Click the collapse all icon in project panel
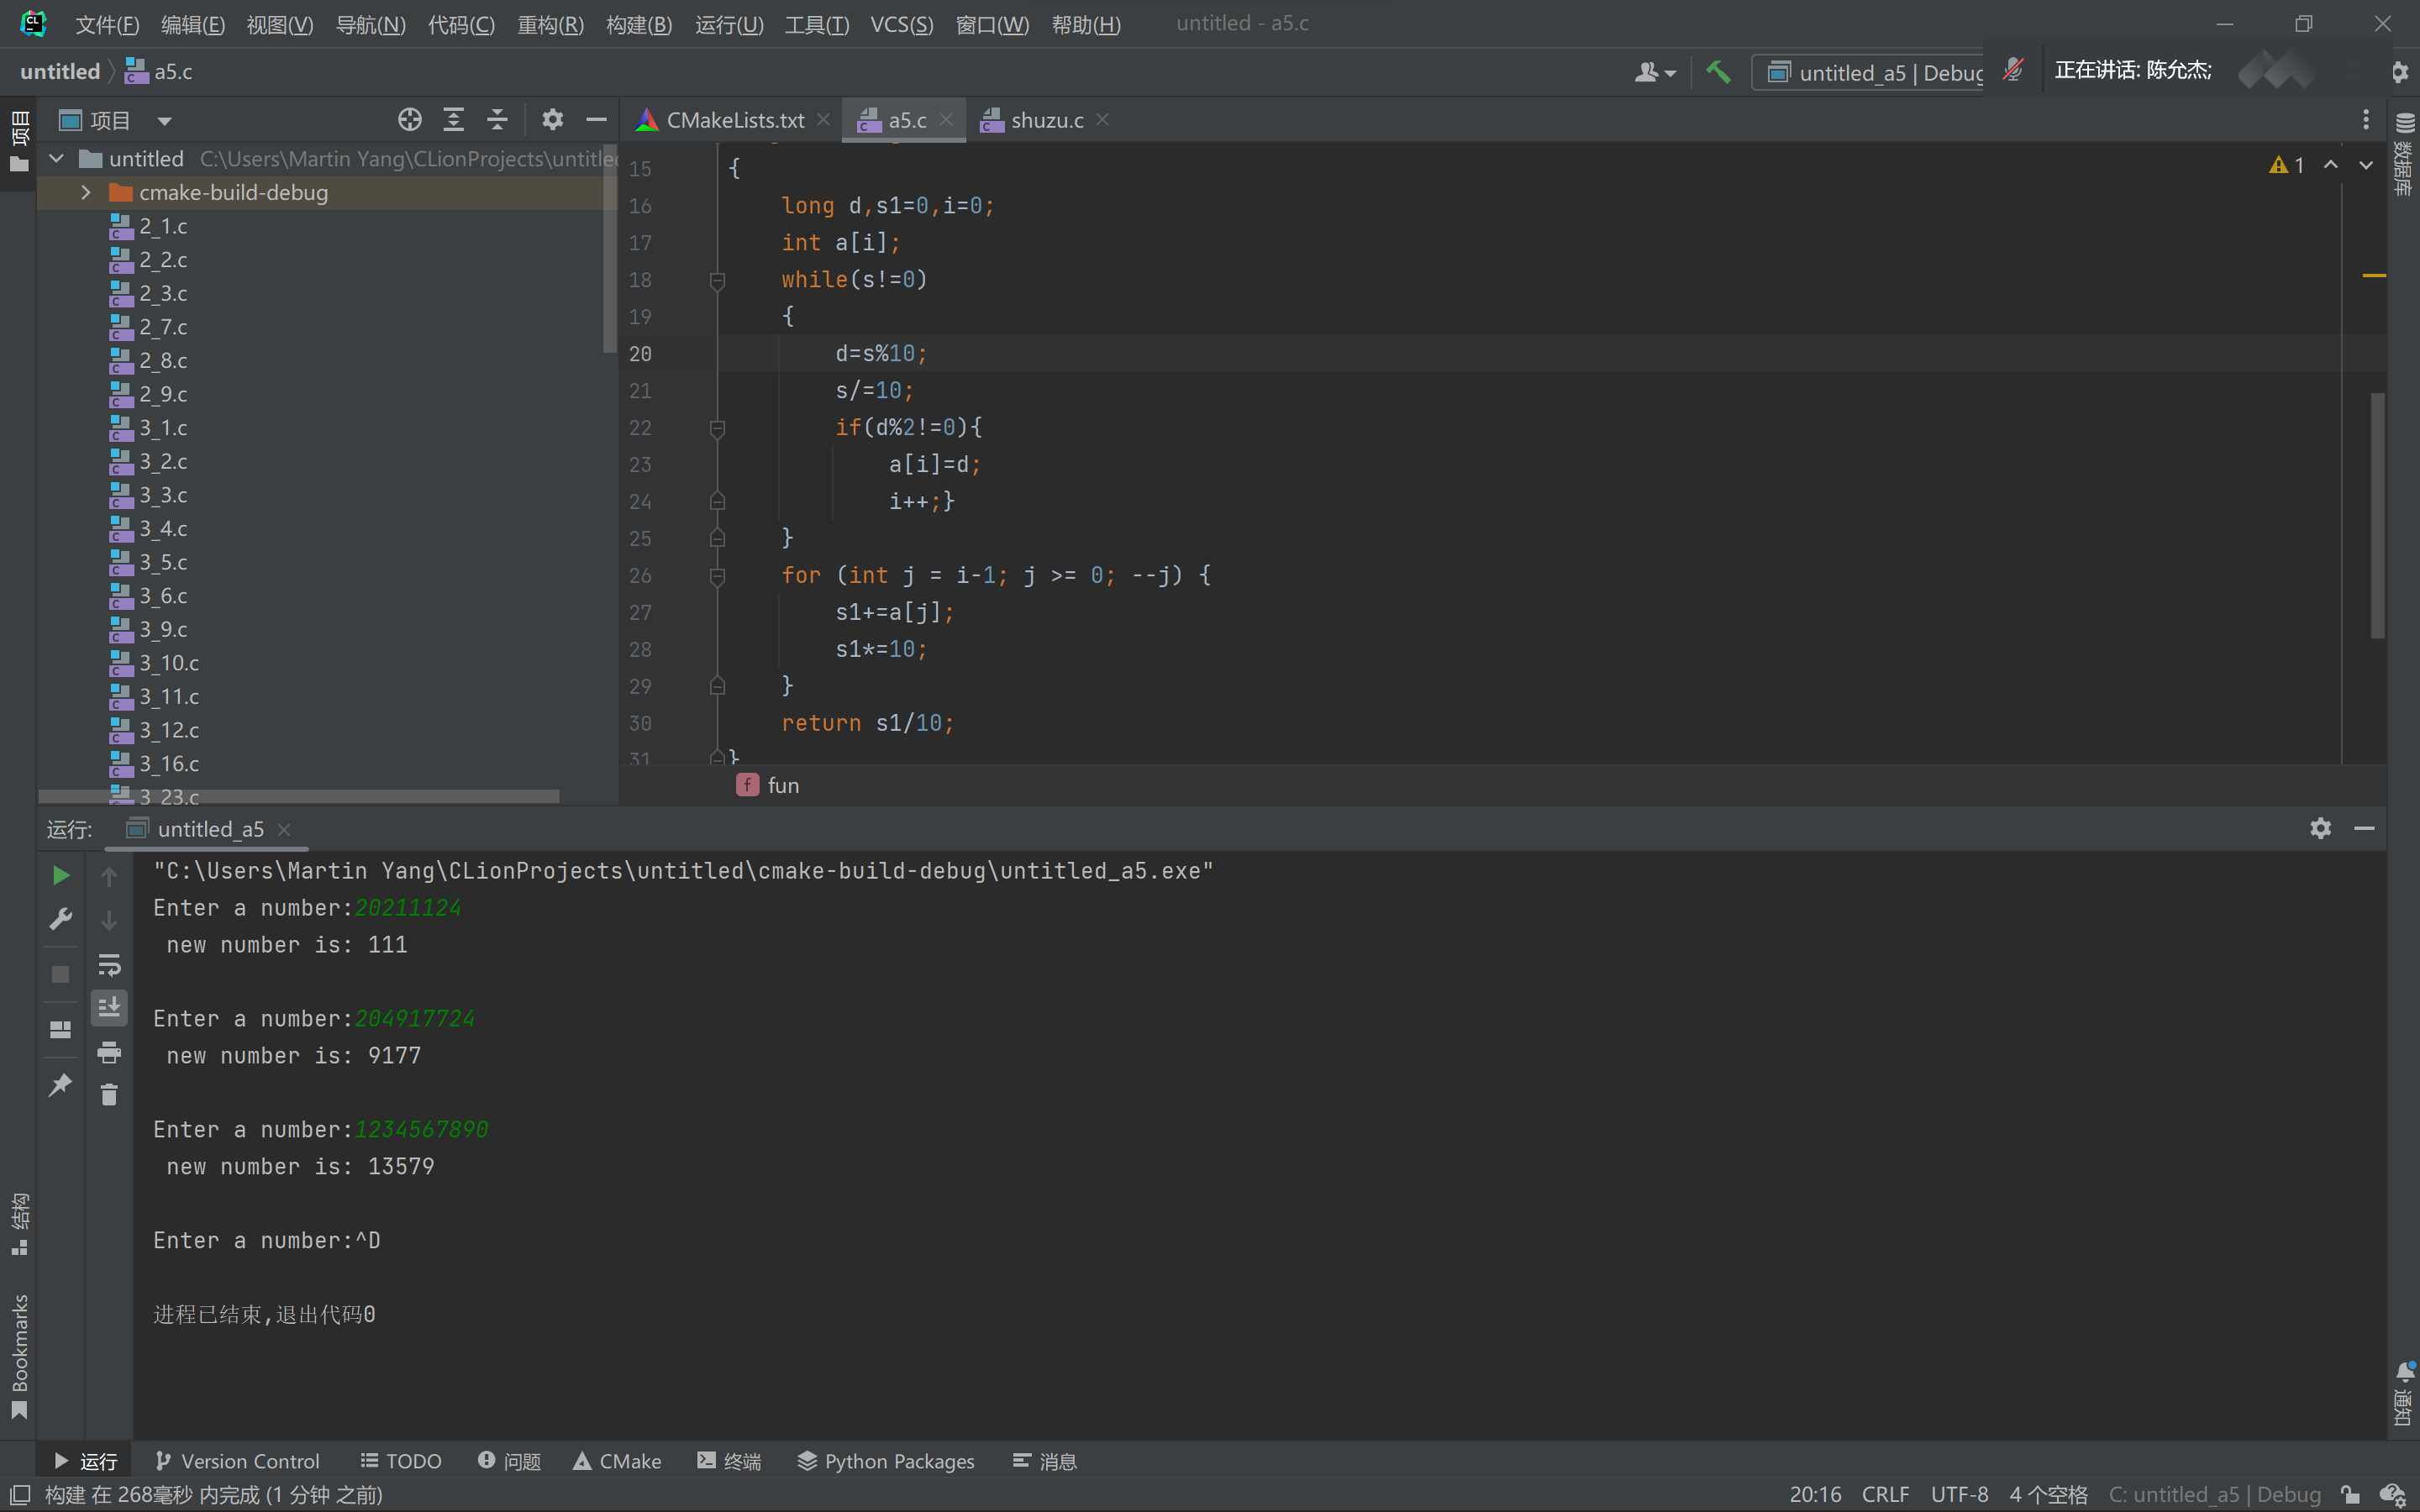2420x1512 pixels. (x=497, y=120)
